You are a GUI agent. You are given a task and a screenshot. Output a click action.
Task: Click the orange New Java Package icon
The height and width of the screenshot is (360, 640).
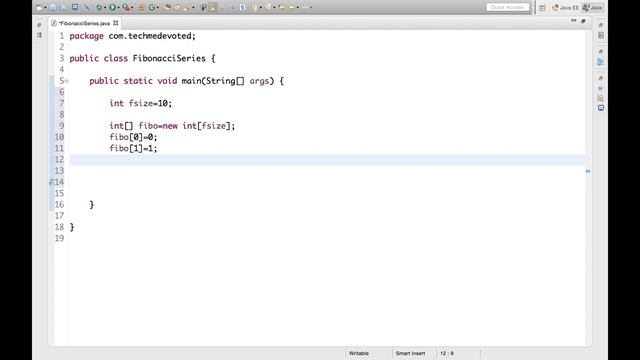[141, 7]
